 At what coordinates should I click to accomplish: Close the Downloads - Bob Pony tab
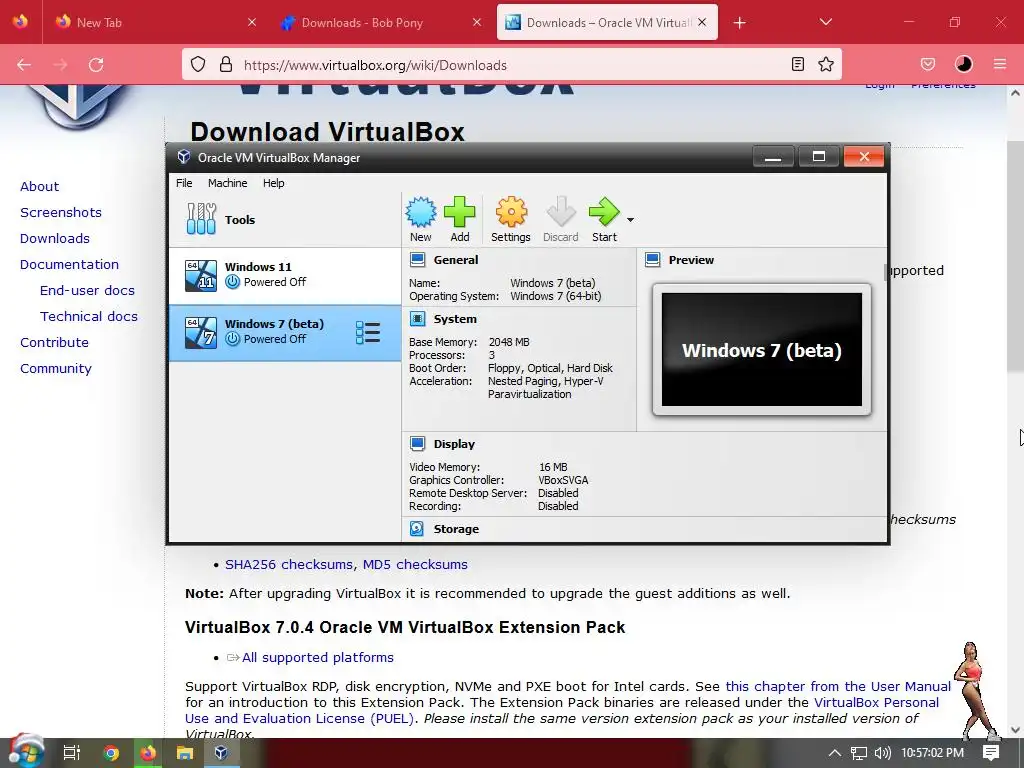(477, 22)
